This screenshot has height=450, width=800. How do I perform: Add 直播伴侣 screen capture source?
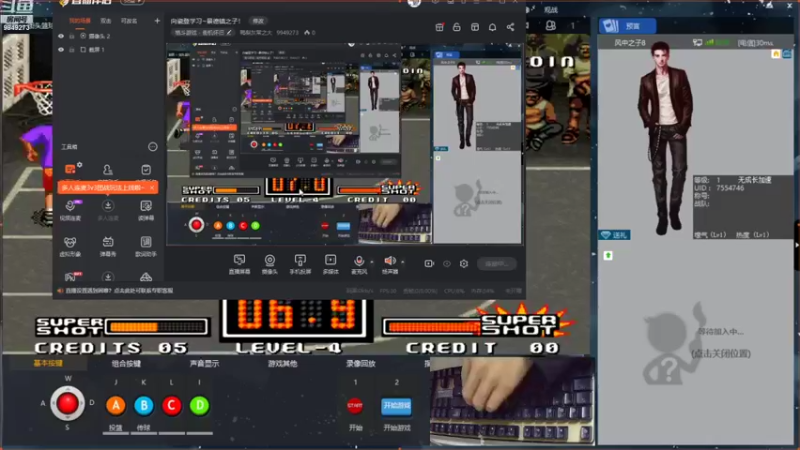(x=239, y=264)
